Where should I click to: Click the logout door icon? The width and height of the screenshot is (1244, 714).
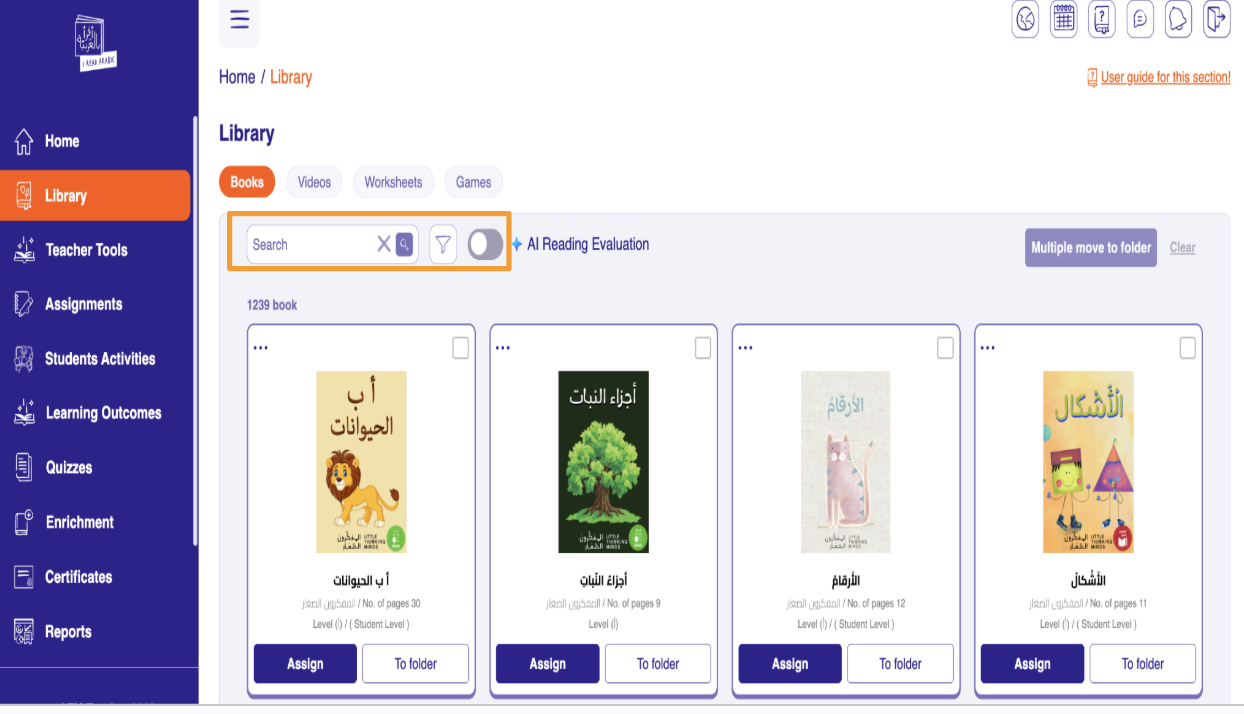[1216, 19]
